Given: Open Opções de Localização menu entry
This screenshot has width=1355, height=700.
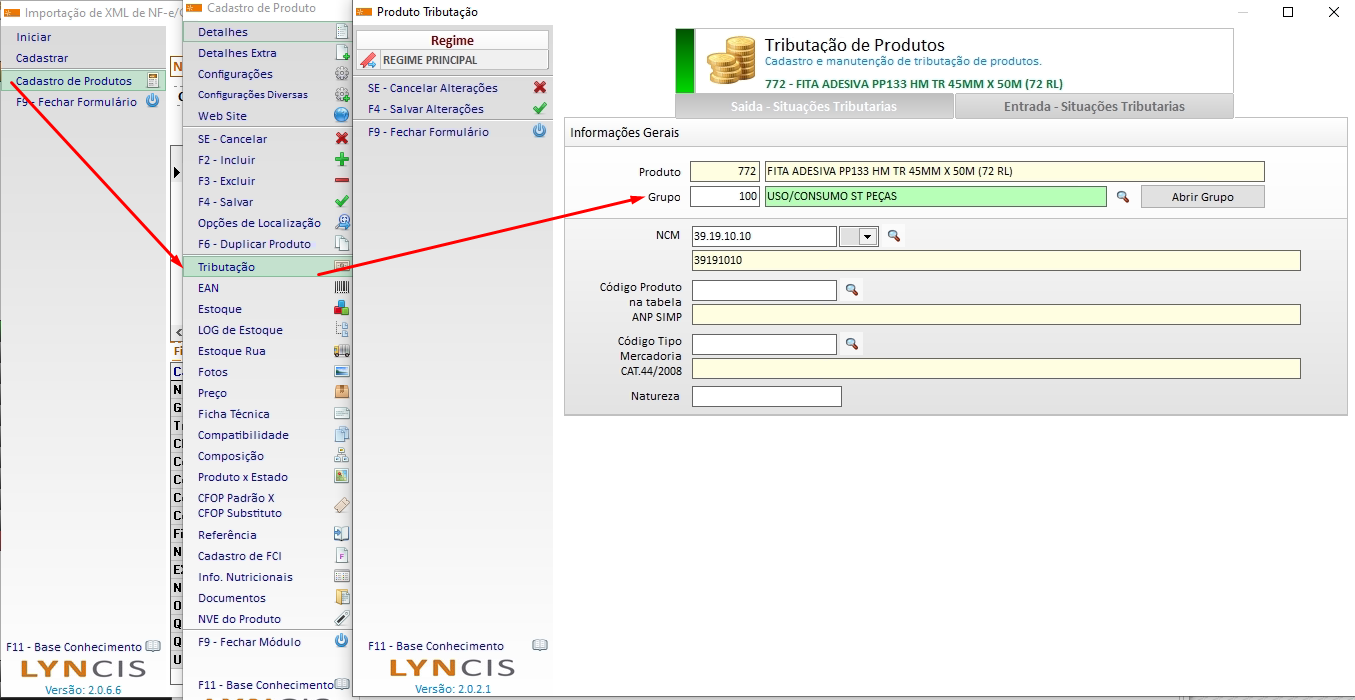Looking at the screenshot, I should click(x=259, y=223).
